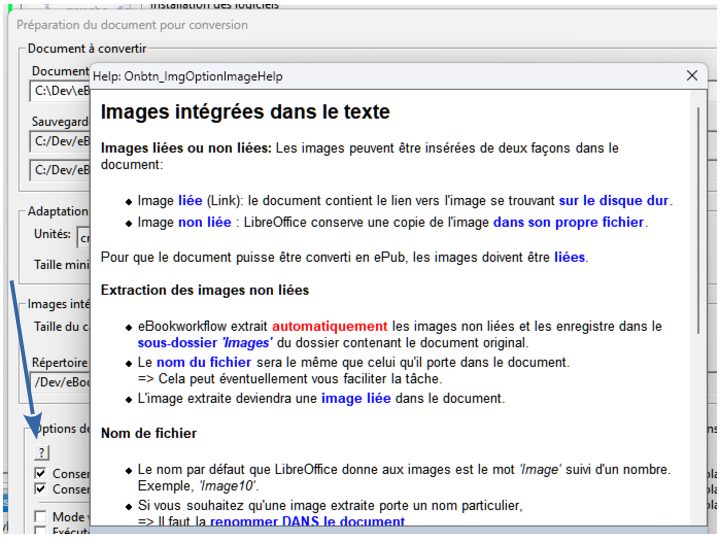
Task: Uncheck the upper 'Conser' checkbox
Action: tap(41, 473)
